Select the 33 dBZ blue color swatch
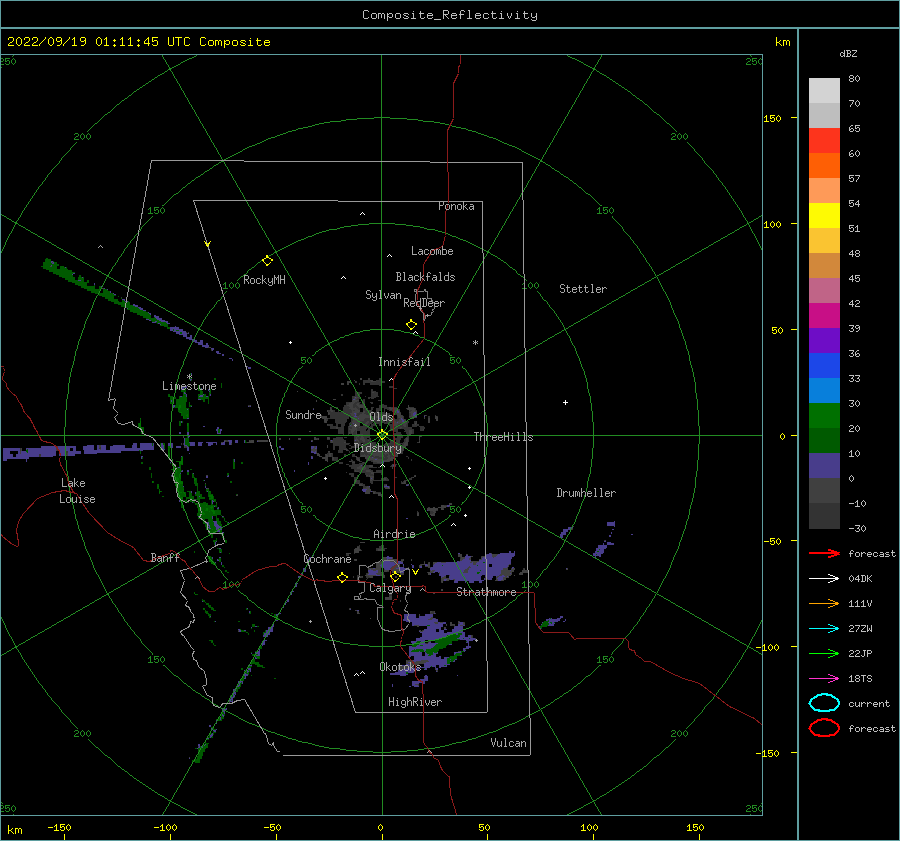The image size is (900, 841). [824, 365]
